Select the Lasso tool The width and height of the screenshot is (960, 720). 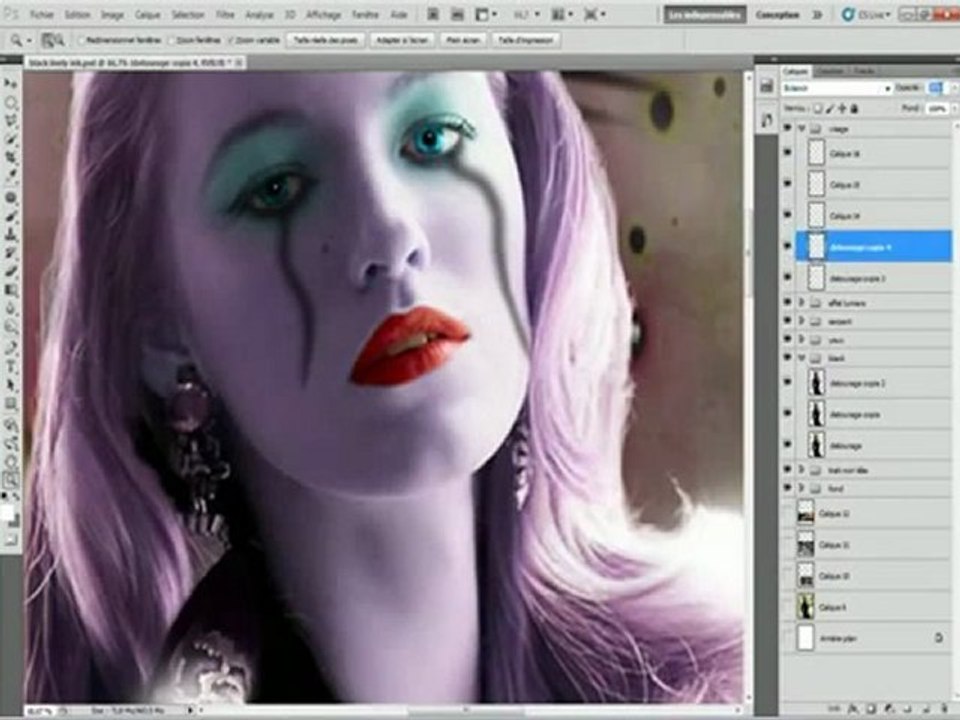(10, 121)
